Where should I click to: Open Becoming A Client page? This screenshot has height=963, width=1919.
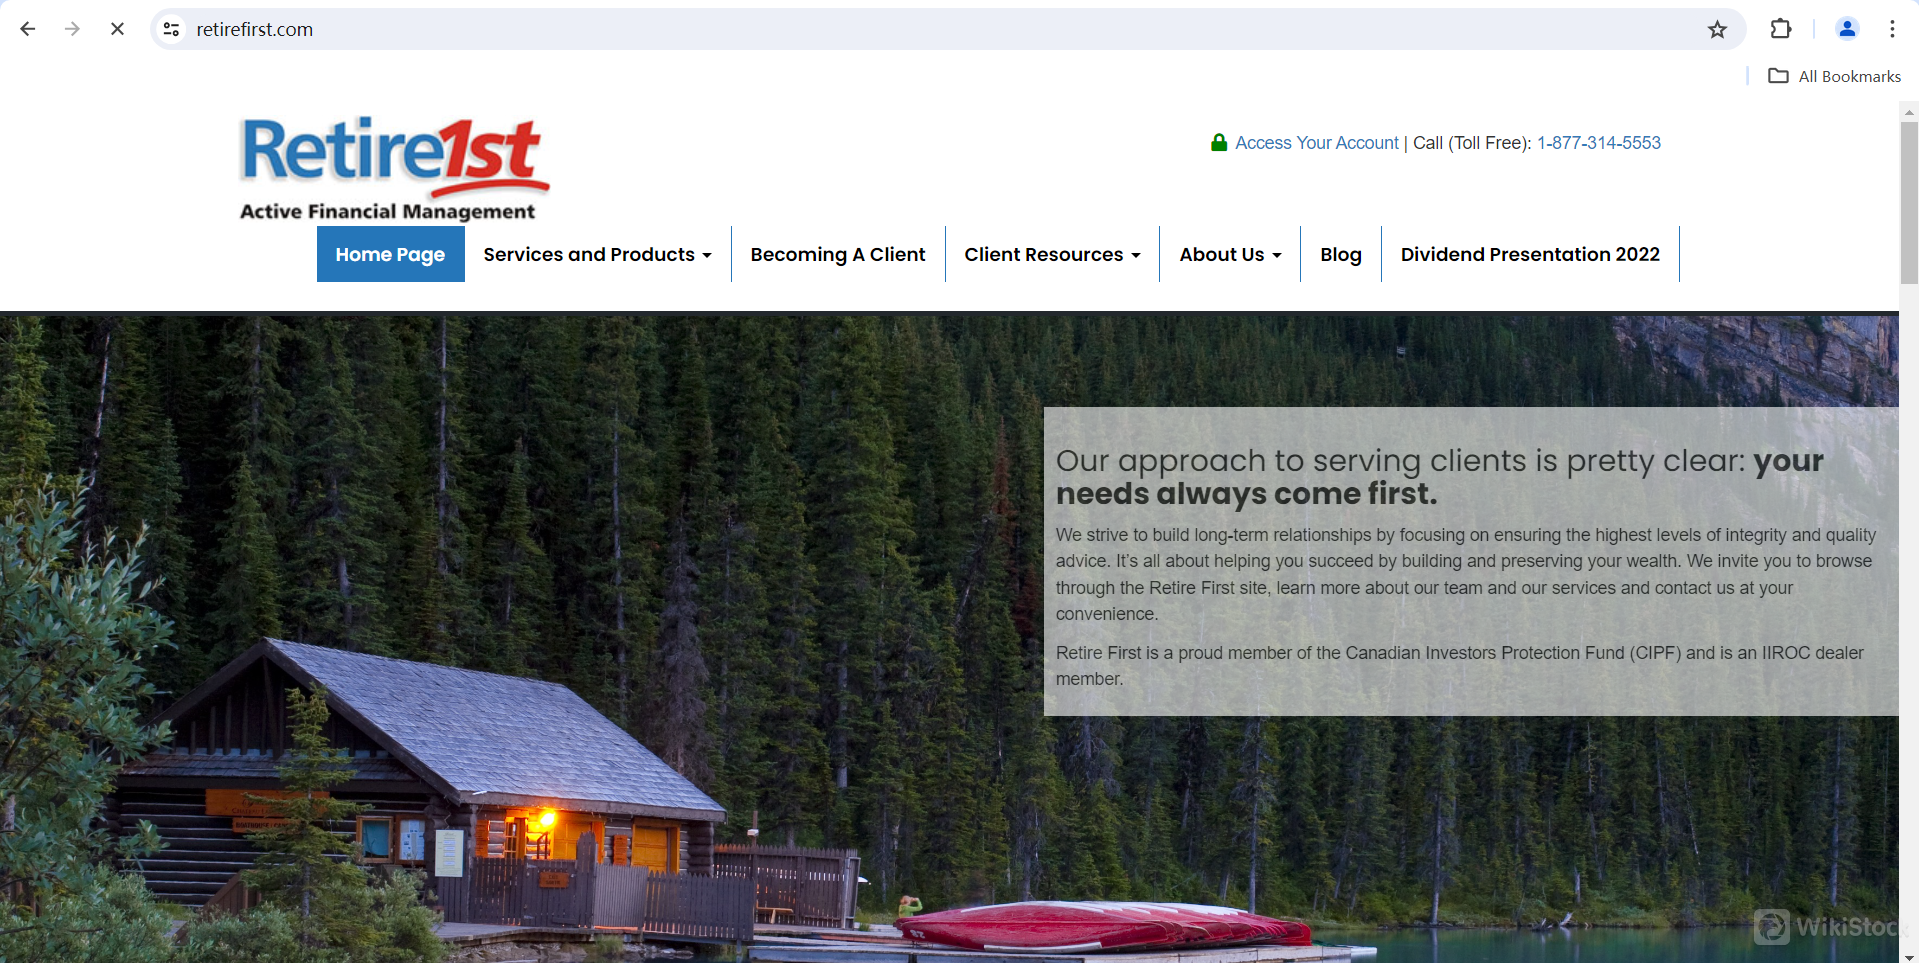pyautogui.click(x=838, y=254)
